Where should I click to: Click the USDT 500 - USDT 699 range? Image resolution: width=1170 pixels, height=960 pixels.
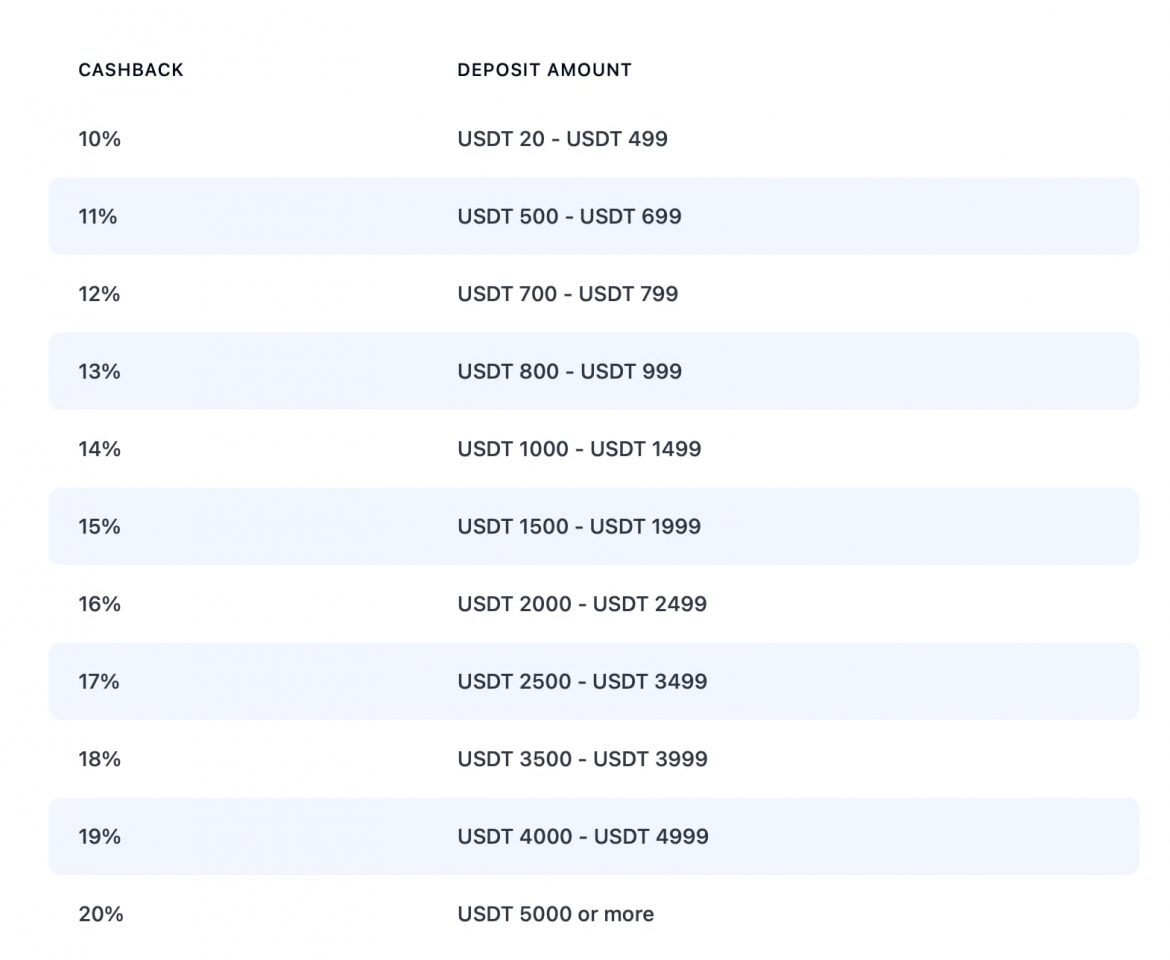tap(569, 216)
